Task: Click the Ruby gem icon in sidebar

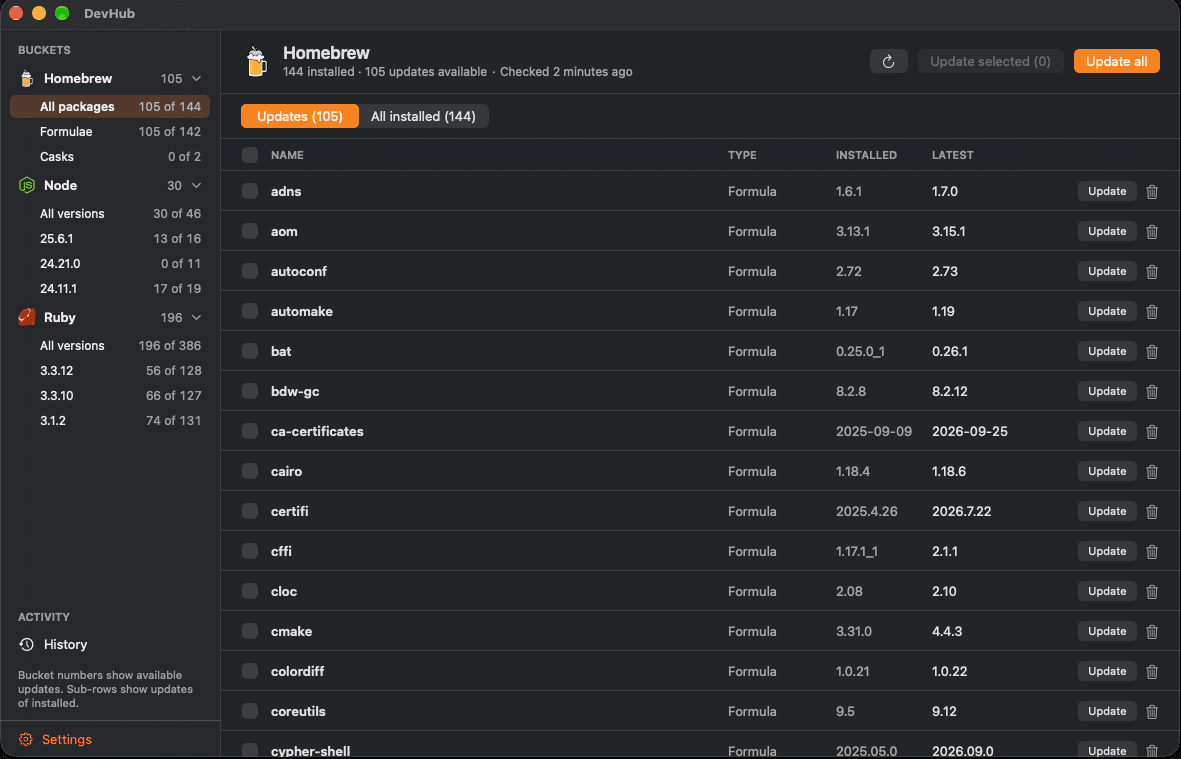Action: (x=26, y=317)
